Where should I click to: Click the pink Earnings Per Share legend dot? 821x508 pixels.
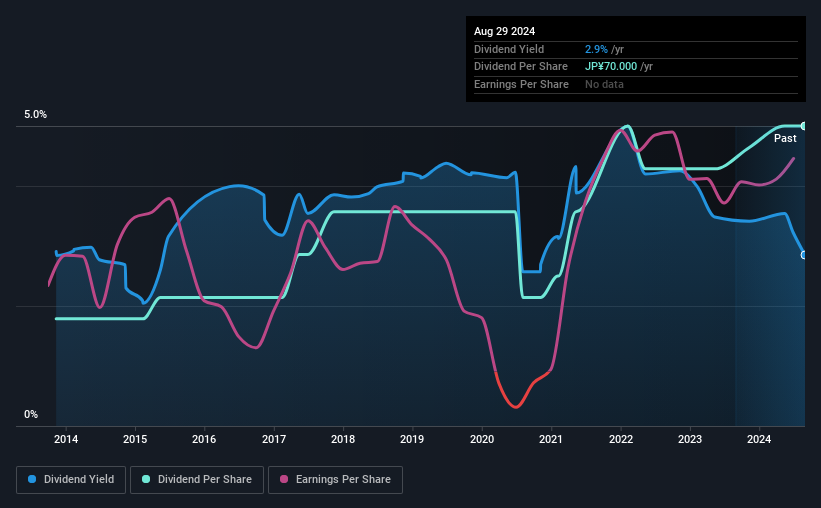click(x=284, y=480)
